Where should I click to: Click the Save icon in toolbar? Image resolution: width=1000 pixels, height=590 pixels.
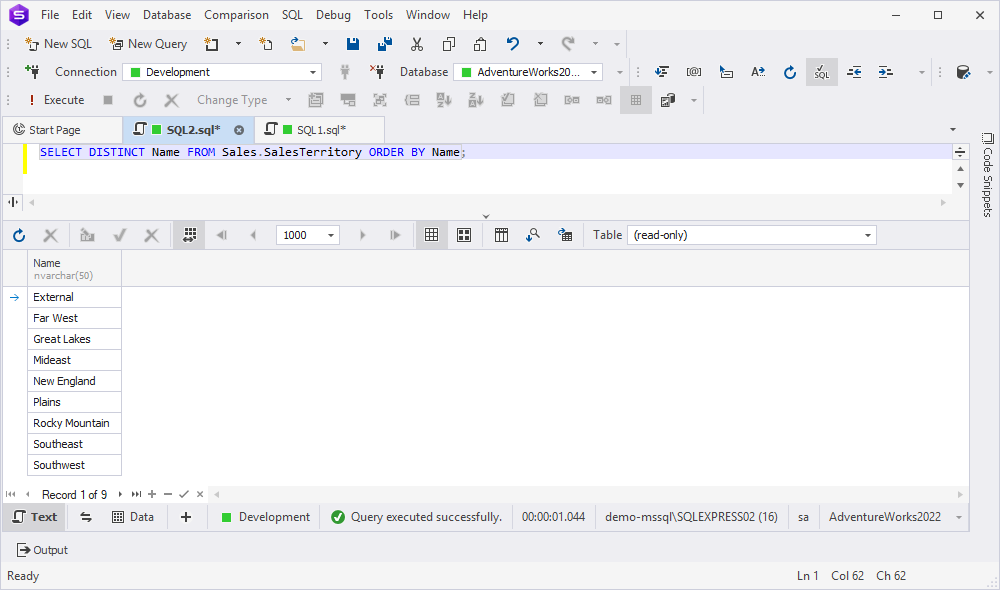click(x=353, y=43)
